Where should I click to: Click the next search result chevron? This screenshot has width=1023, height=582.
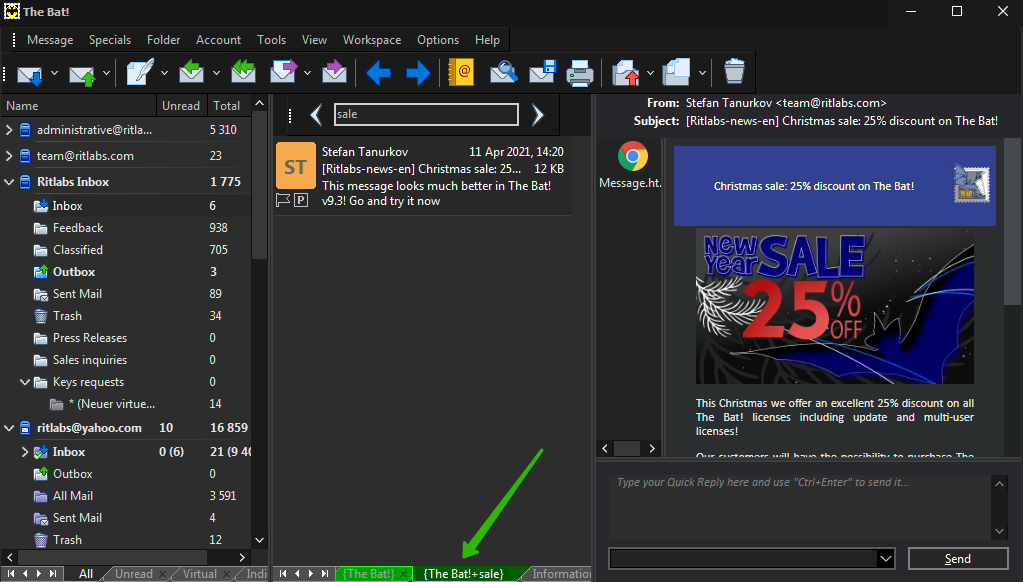click(x=537, y=115)
